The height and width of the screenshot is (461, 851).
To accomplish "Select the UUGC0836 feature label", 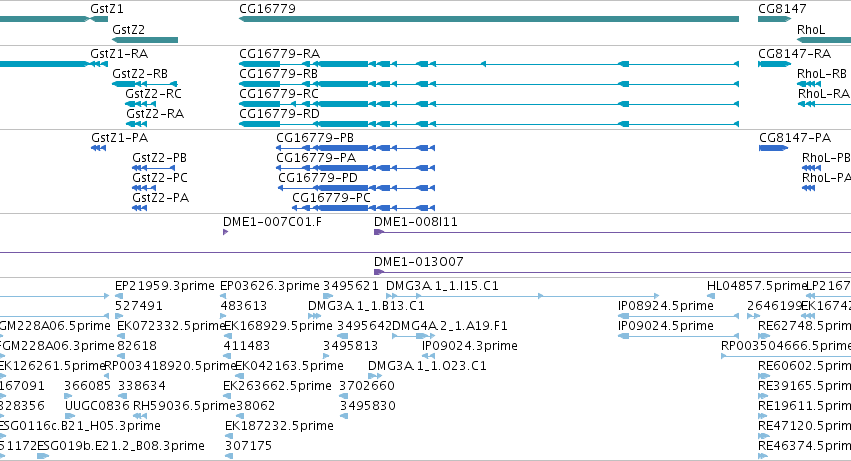I will (x=97, y=406).
